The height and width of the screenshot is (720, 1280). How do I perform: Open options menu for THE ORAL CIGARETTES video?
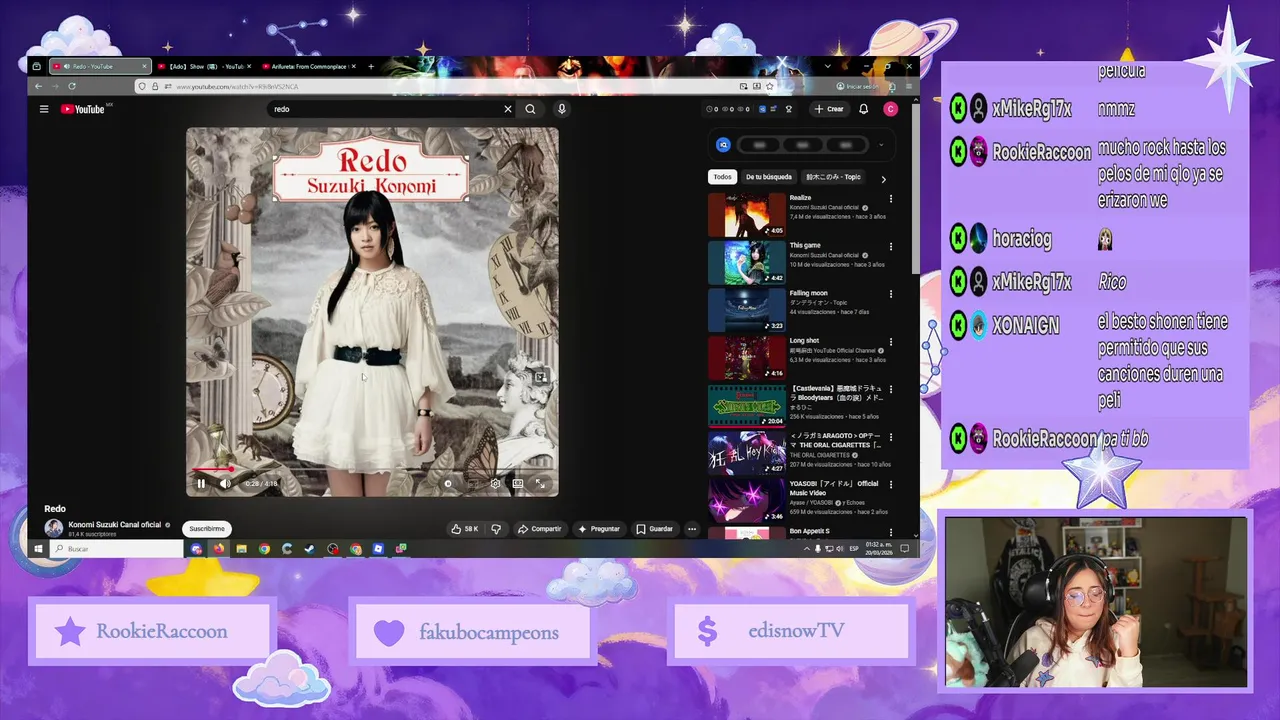(890, 436)
